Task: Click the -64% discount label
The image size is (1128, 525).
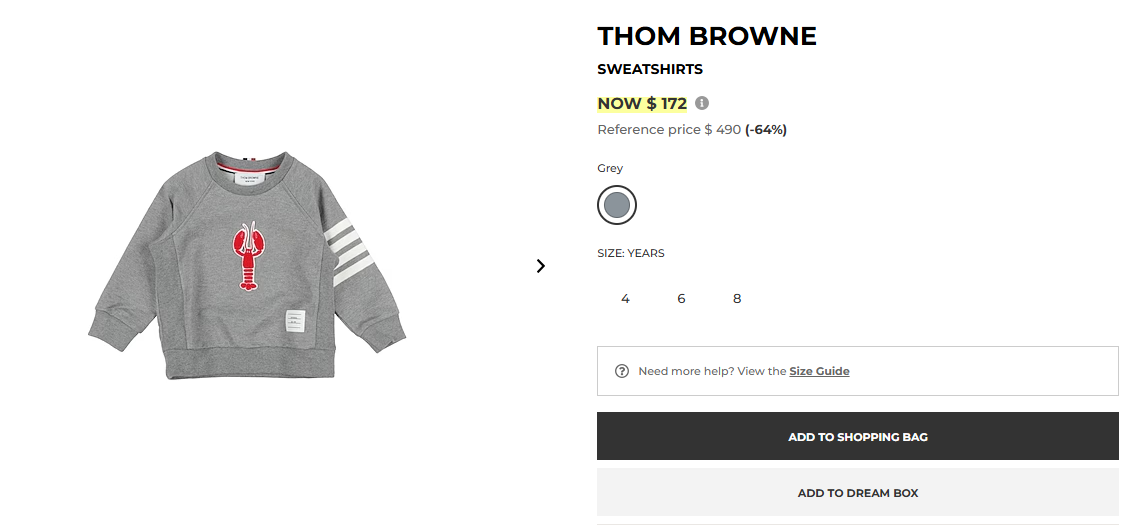Action: tap(766, 130)
